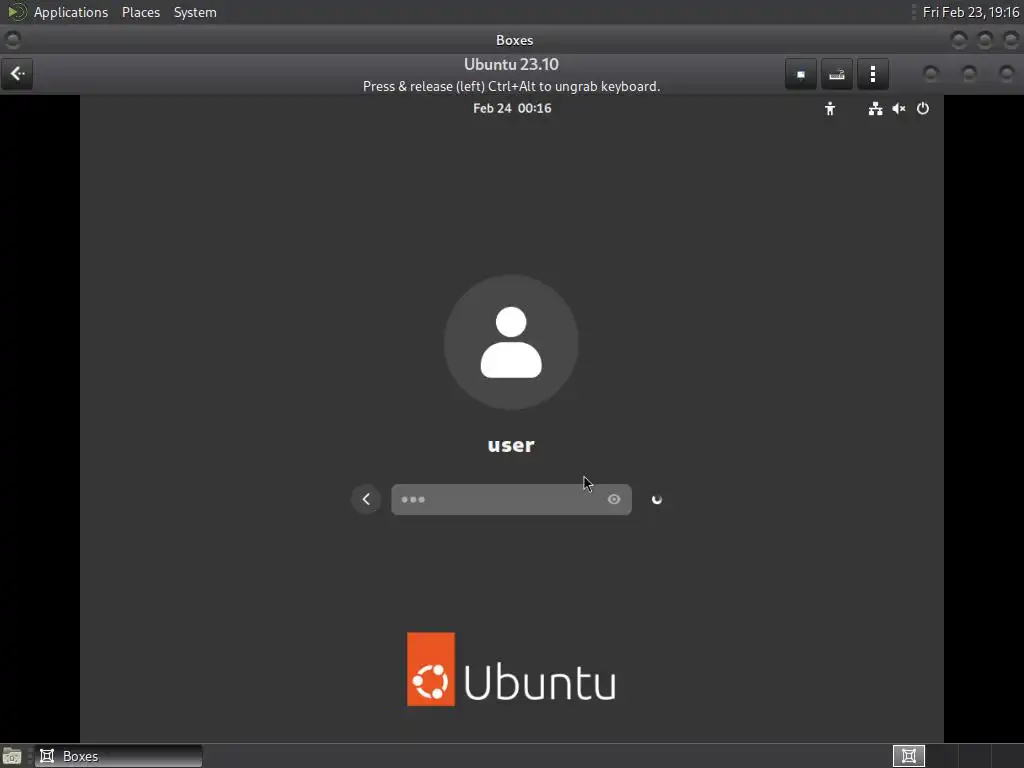Open the keyboard shortcuts button in Boxes toolbar
This screenshot has width=1024, height=768.
(837, 74)
